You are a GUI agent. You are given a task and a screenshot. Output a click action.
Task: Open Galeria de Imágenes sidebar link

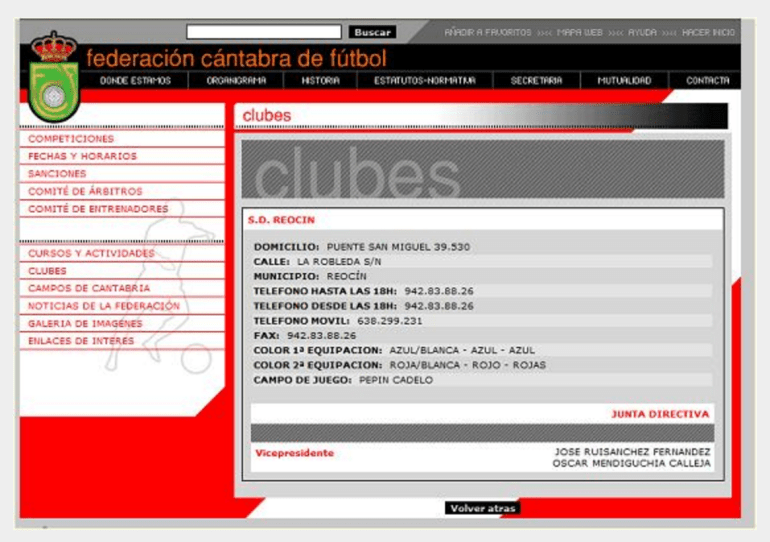(x=85, y=324)
